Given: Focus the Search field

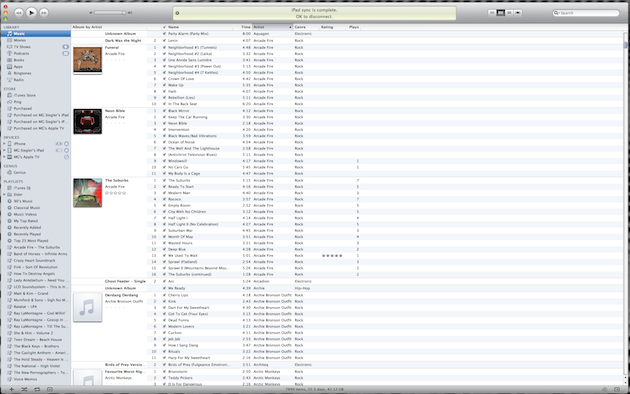Looking at the screenshot, I should tap(586, 13).
